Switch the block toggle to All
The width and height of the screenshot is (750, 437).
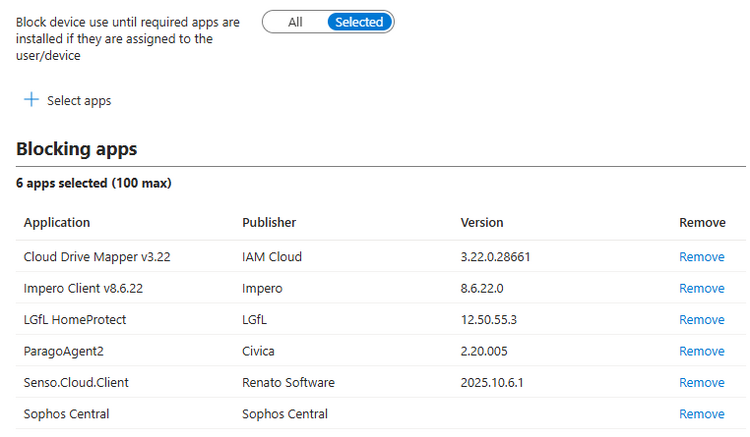click(295, 22)
